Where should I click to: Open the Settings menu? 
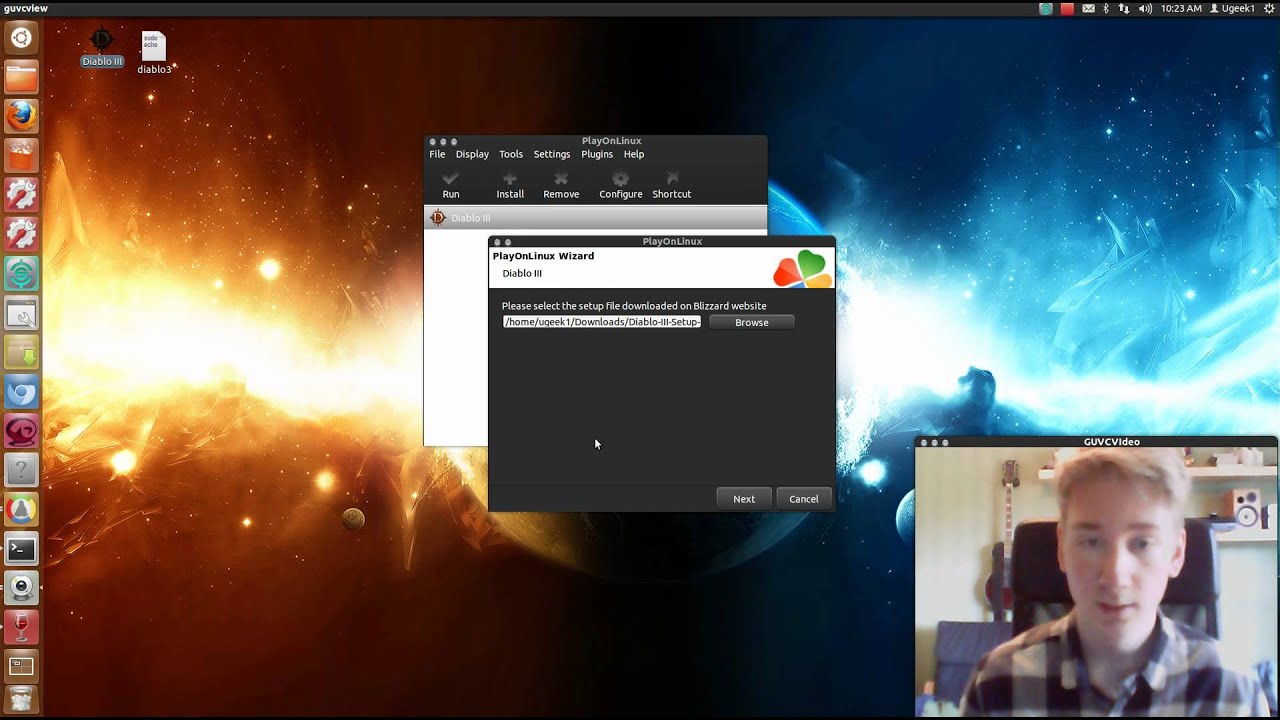tap(551, 154)
